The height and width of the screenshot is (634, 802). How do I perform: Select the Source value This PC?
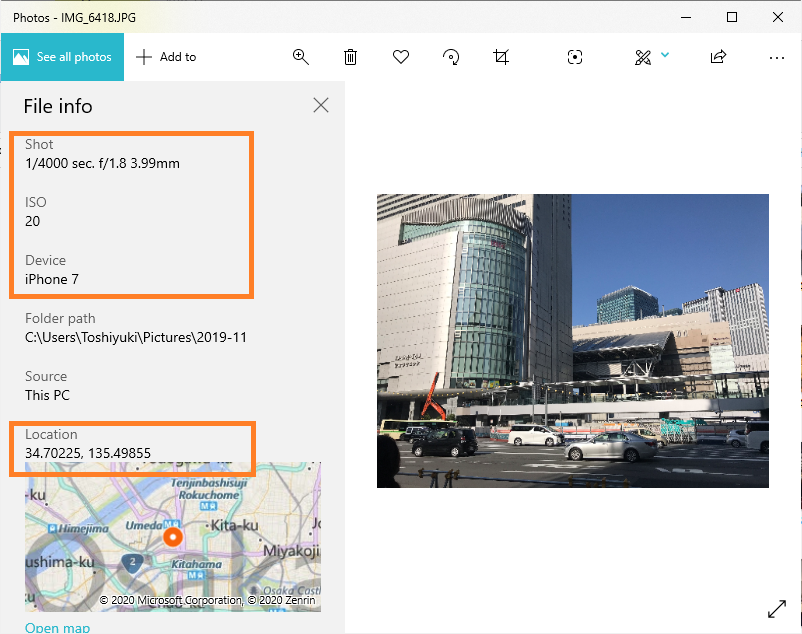(47, 395)
